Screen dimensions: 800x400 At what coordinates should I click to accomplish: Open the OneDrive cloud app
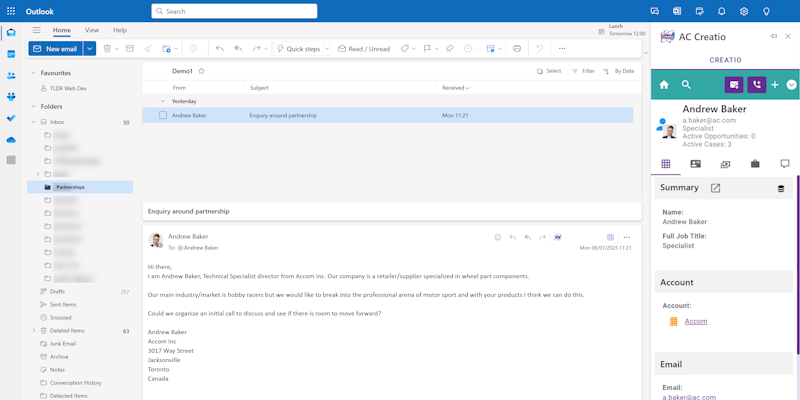click(11, 140)
